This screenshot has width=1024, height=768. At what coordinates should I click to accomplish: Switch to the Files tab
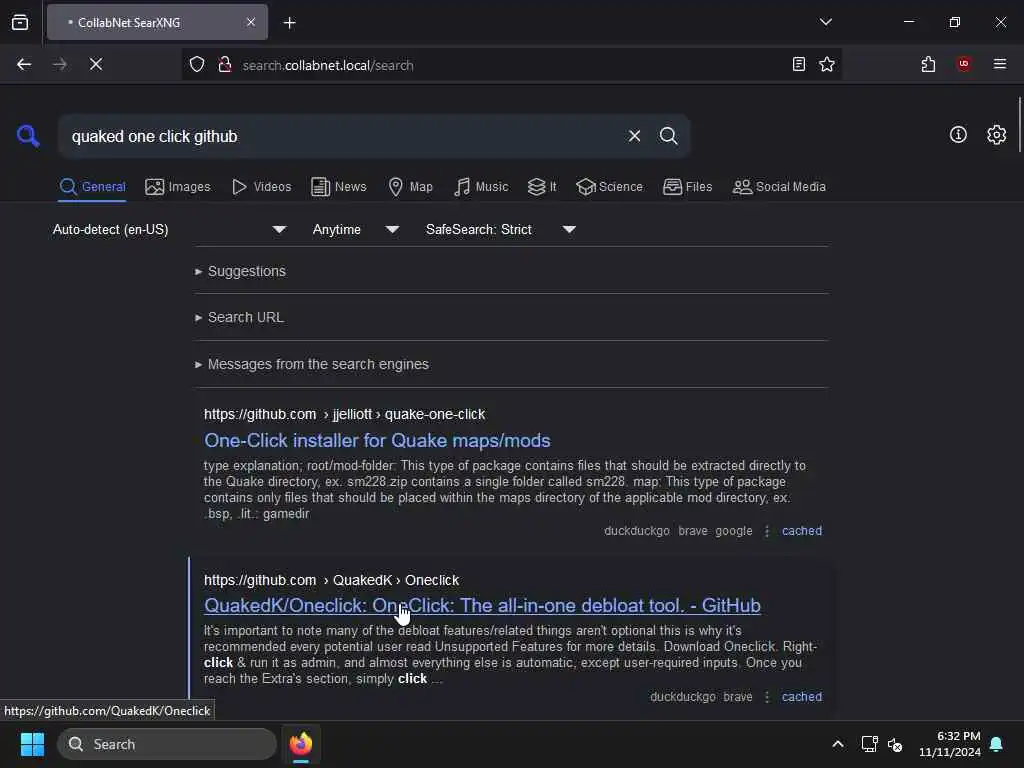tap(687, 187)
